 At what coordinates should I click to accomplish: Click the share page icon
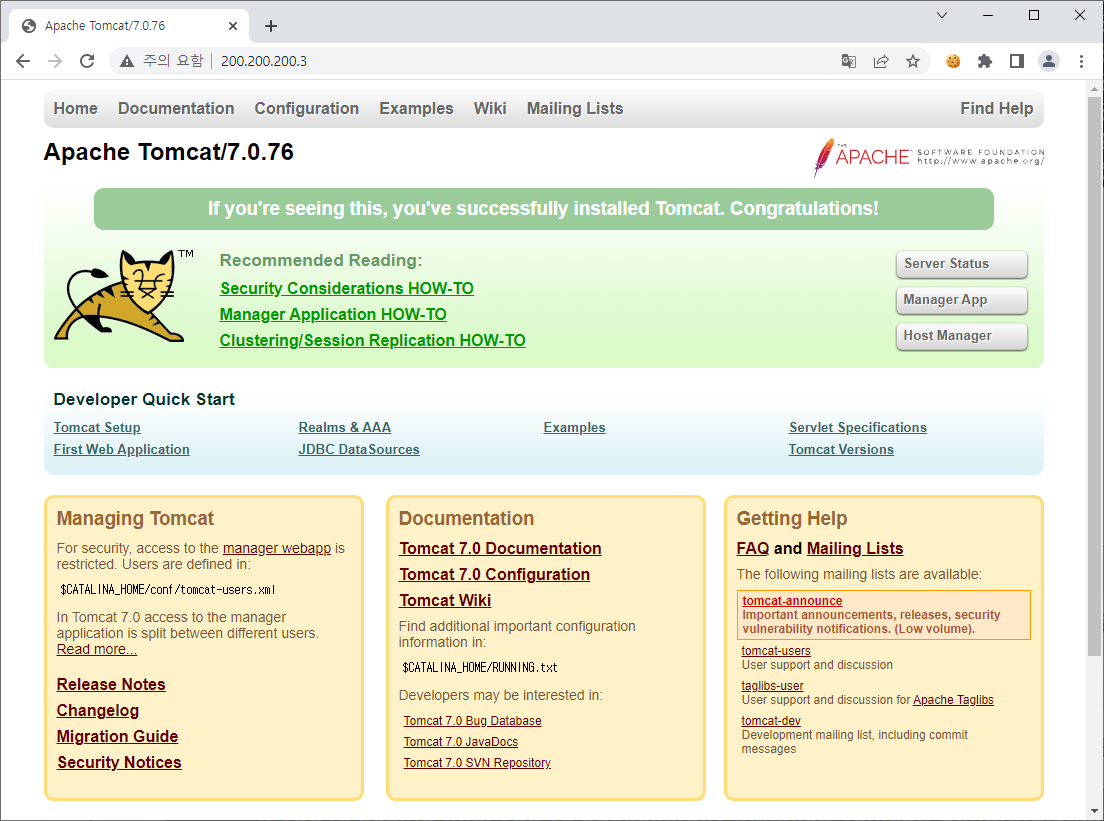pos(881,61)
